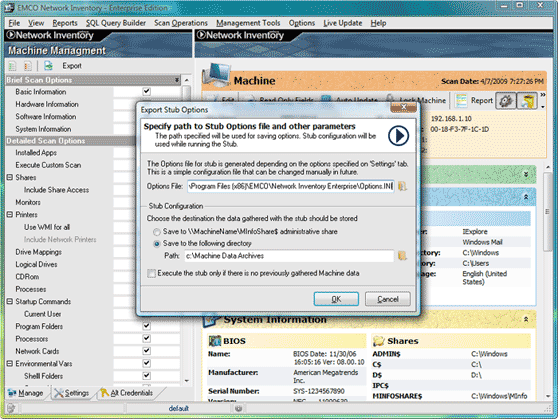Open the File menu
Image resolution: width=558 pixels, height=419 pixels.
point(14,23)
